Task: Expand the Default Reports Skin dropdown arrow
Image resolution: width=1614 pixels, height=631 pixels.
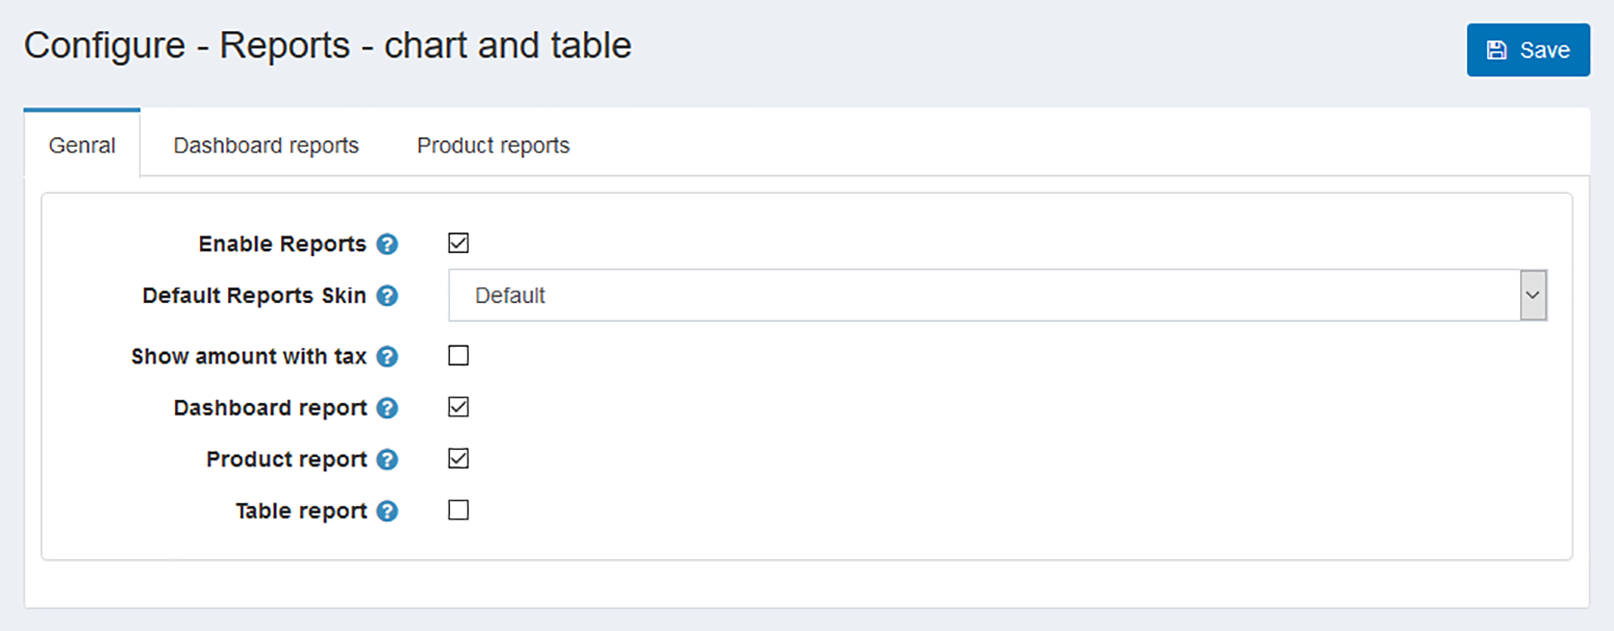Action: 1533,295
